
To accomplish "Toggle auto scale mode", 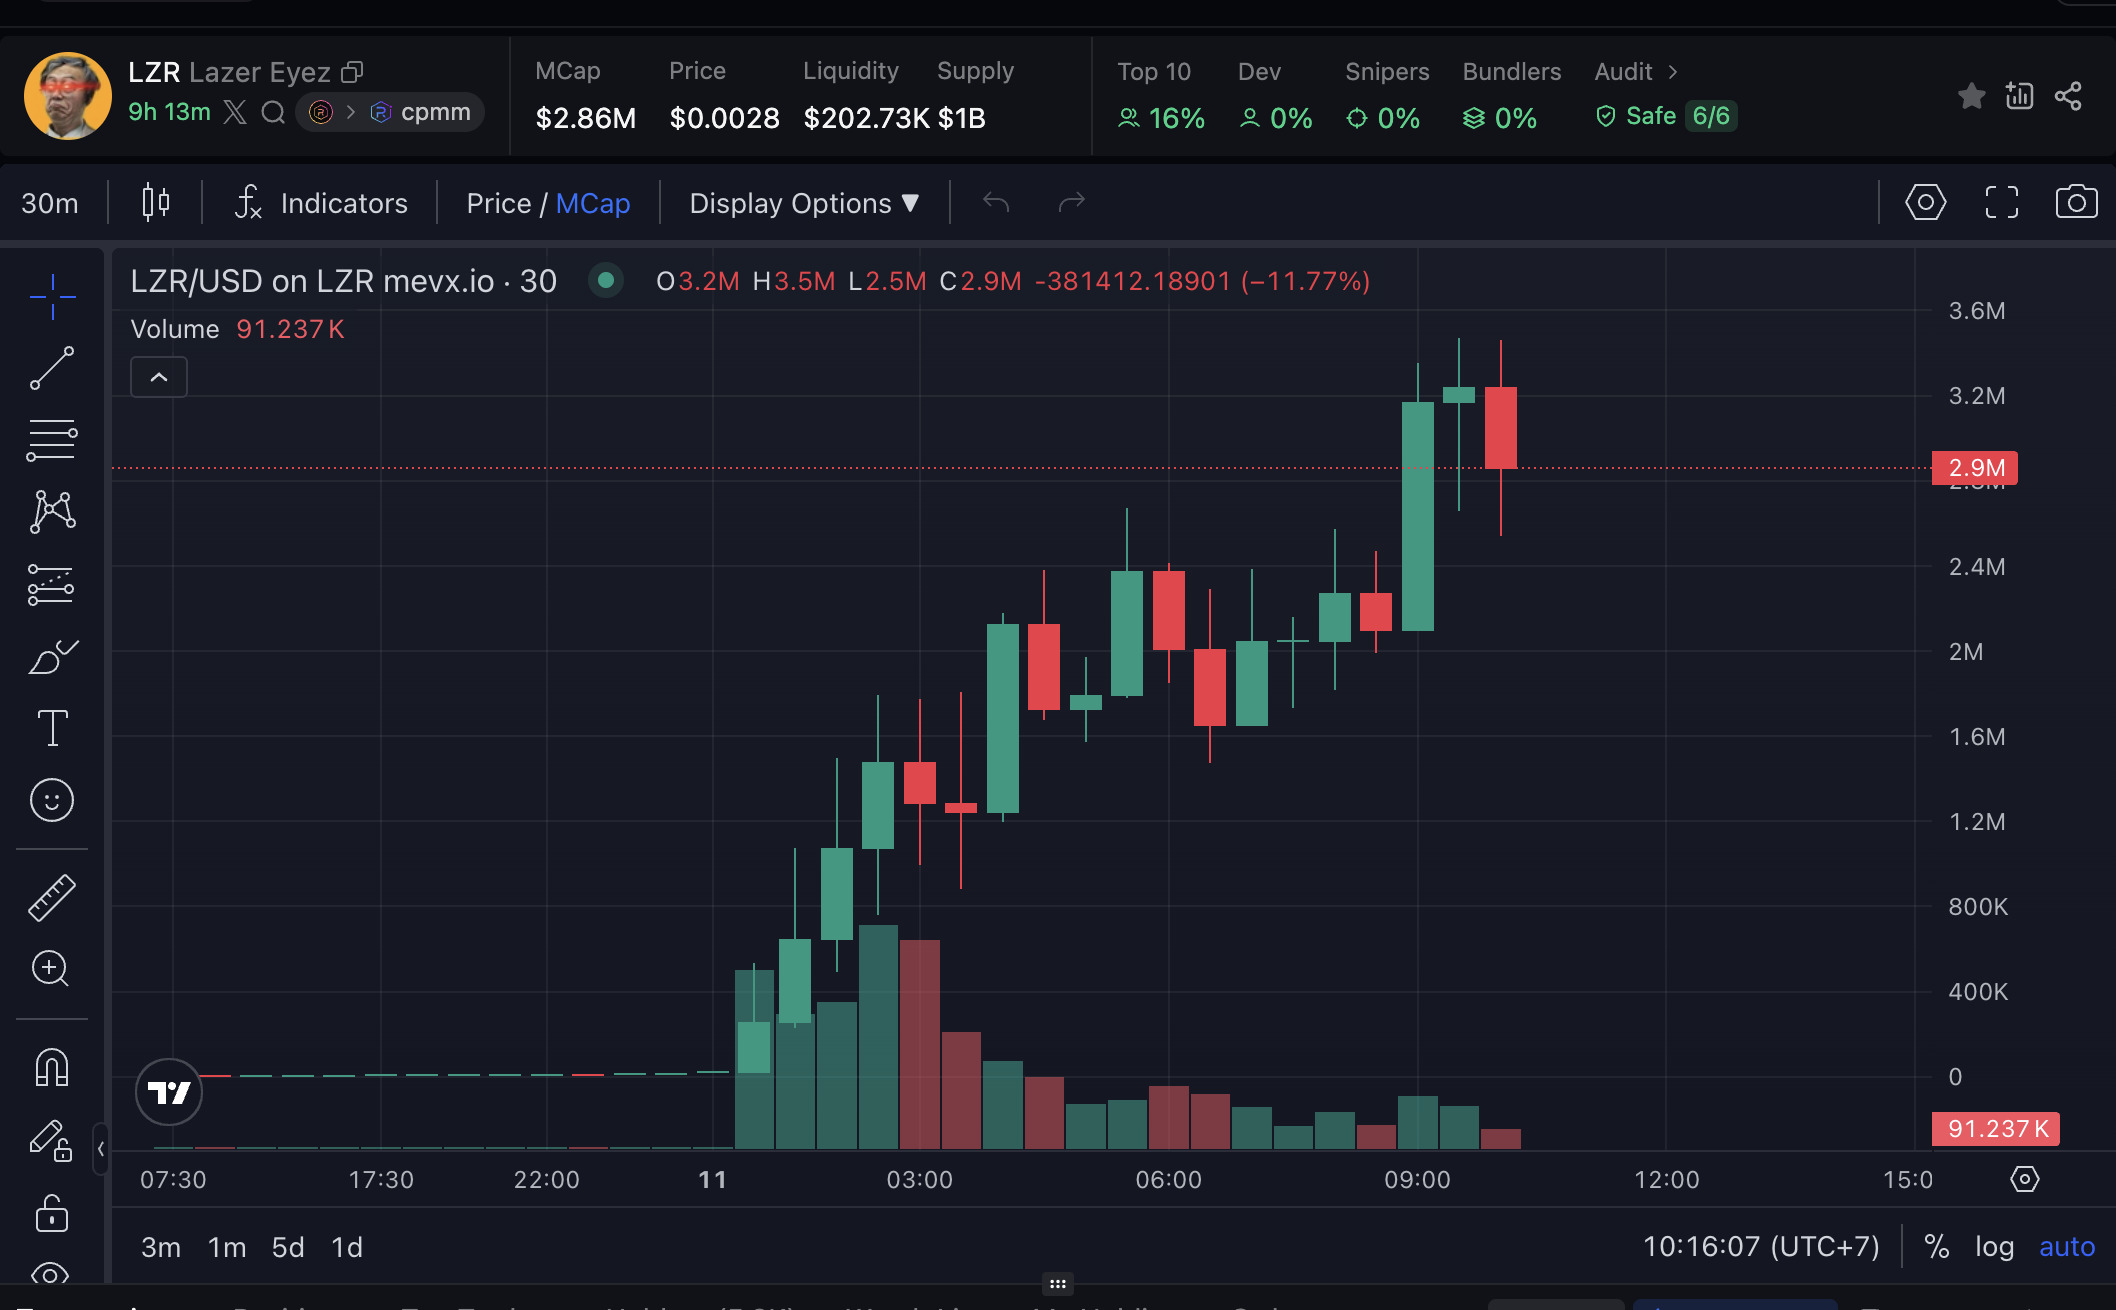I will (2067, 1247).
